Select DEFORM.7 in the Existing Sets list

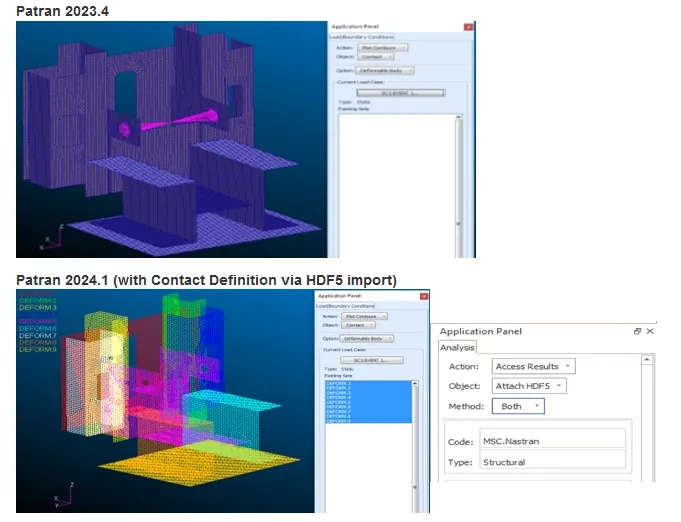(x=369, y=412)
